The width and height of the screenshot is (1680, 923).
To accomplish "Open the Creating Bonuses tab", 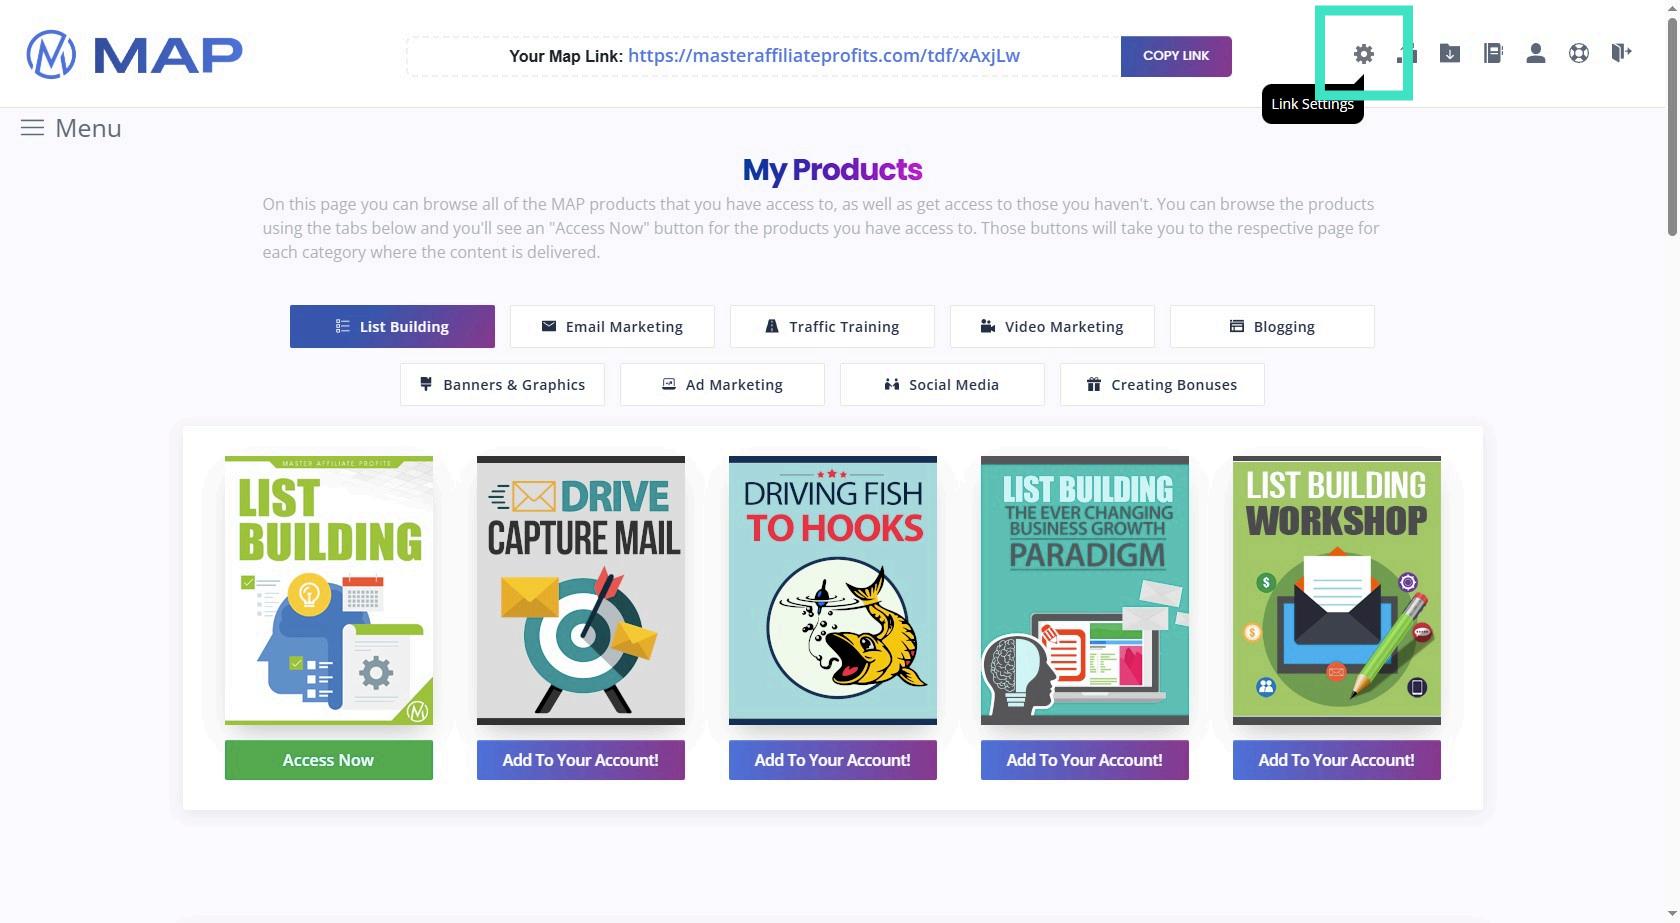I will click(1162, 384).
